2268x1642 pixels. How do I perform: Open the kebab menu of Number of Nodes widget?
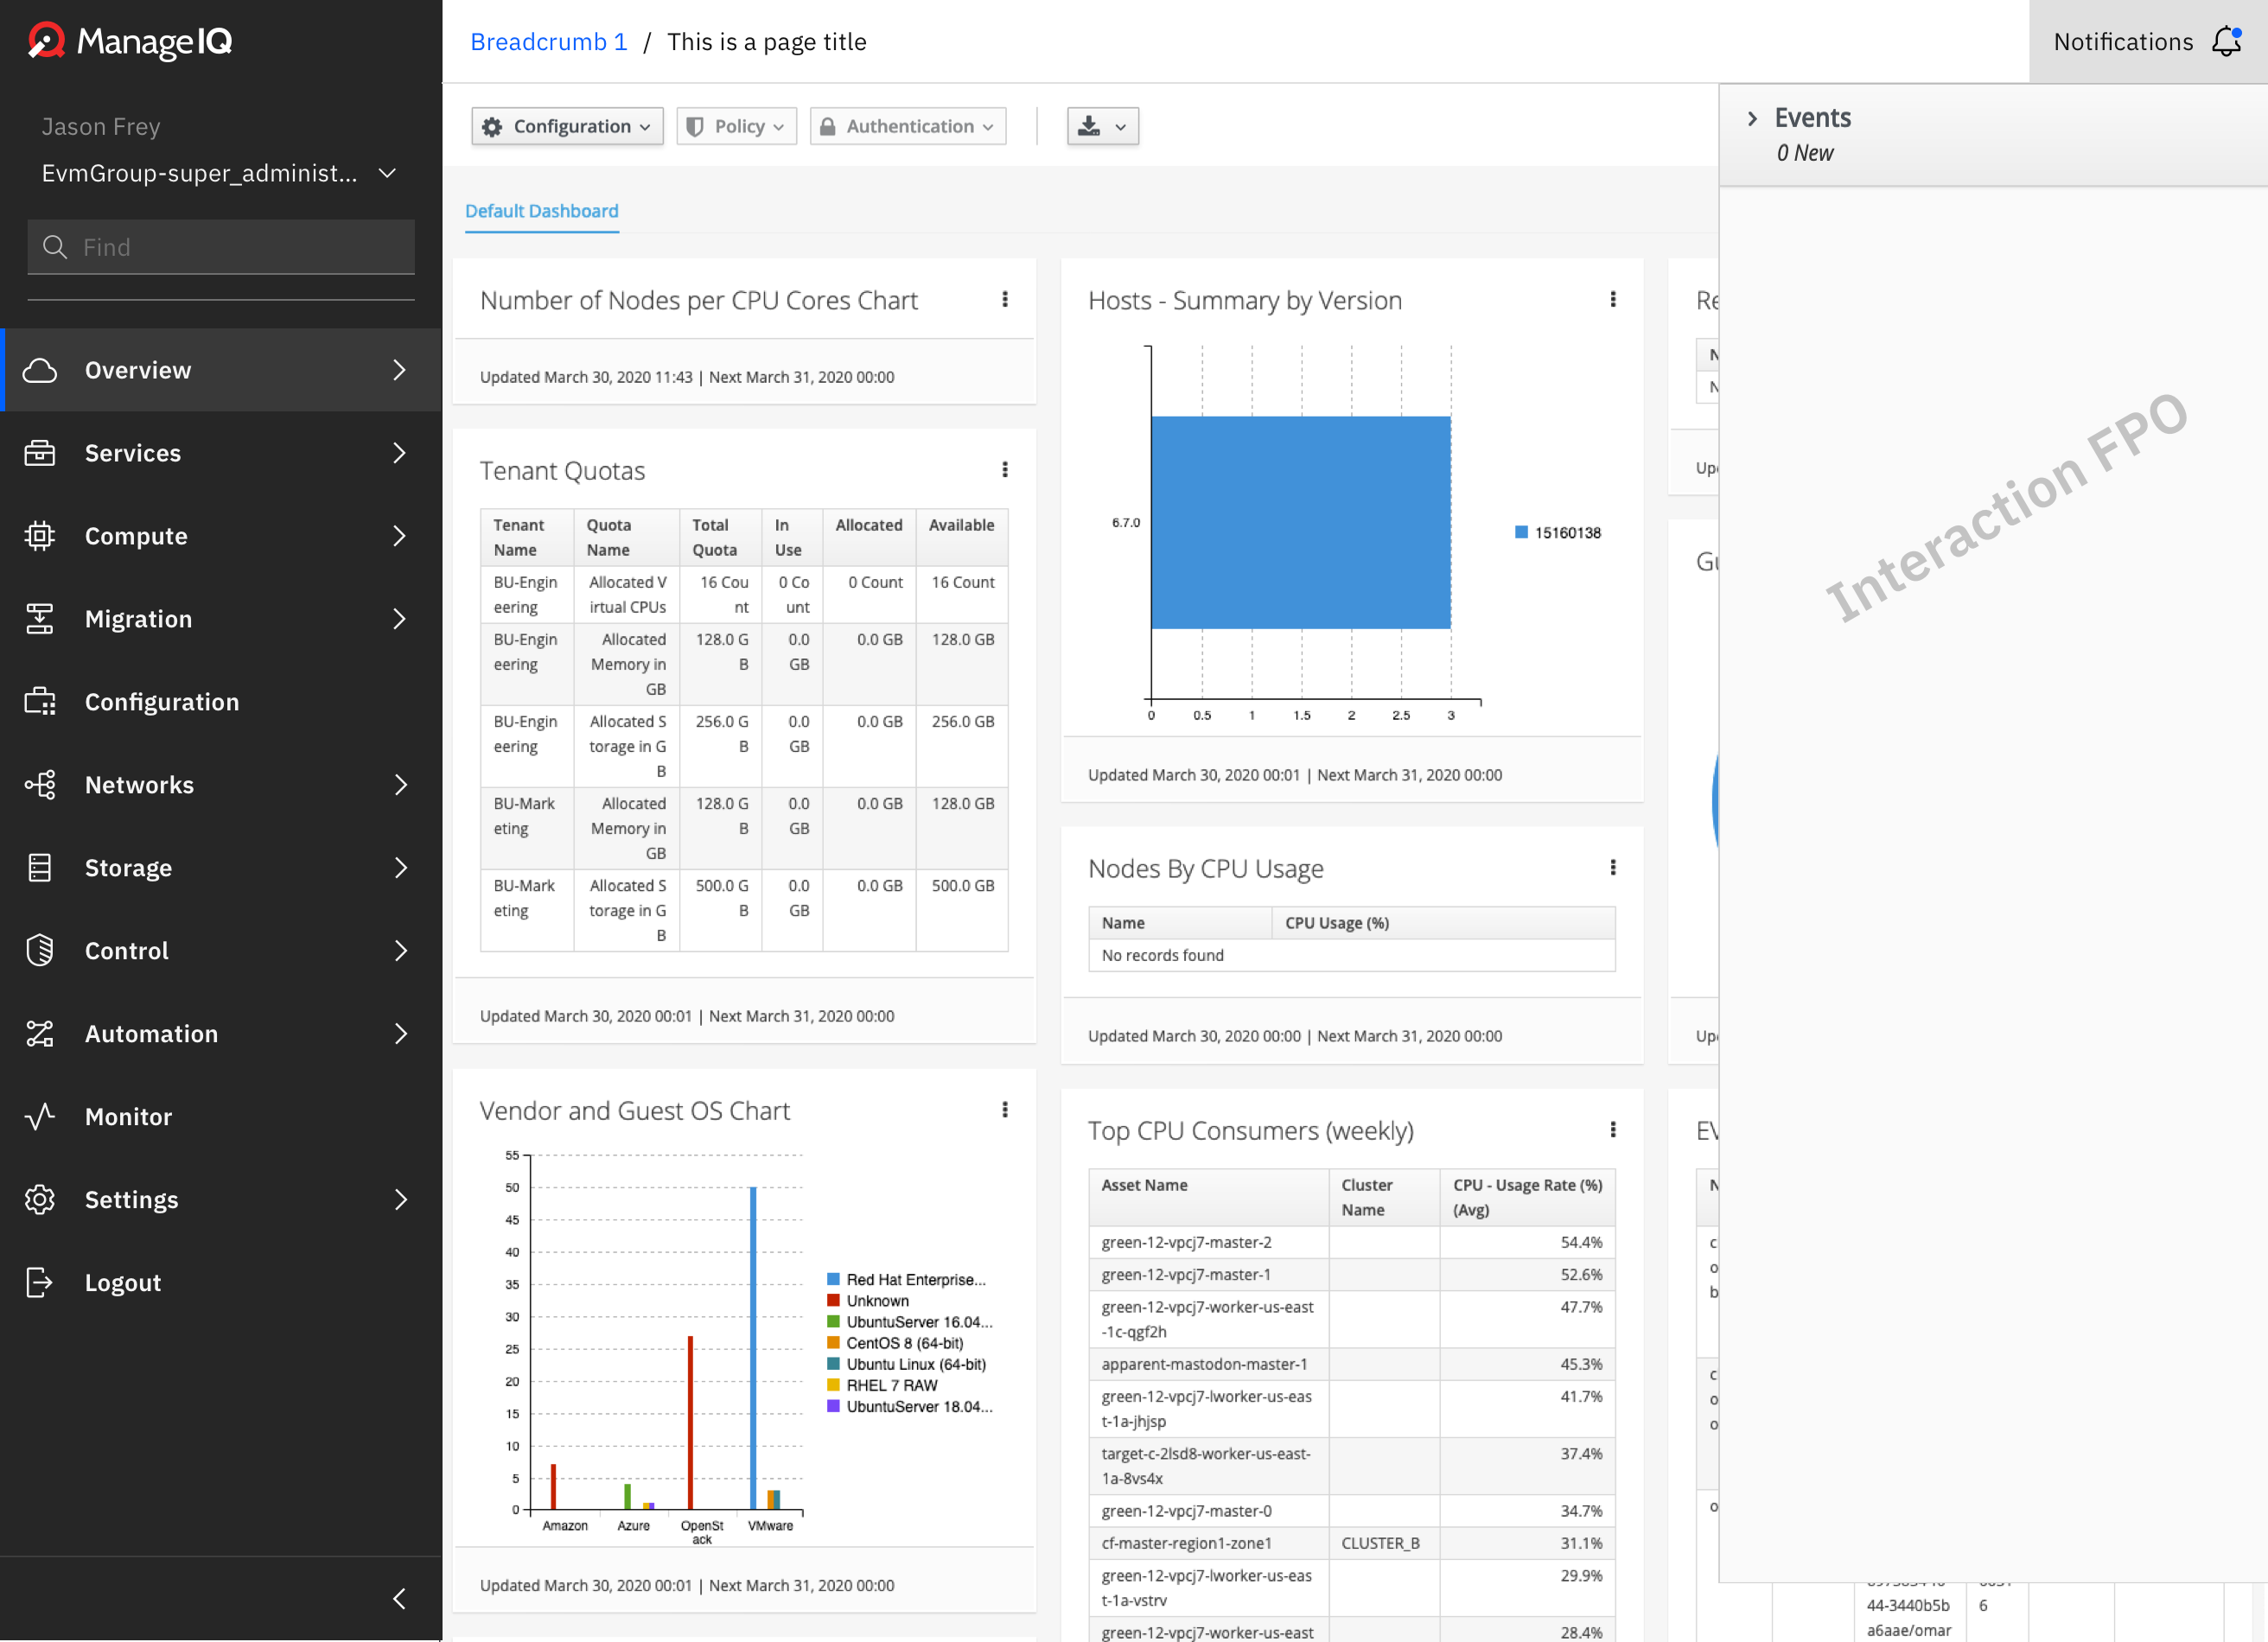(1005, 299)
